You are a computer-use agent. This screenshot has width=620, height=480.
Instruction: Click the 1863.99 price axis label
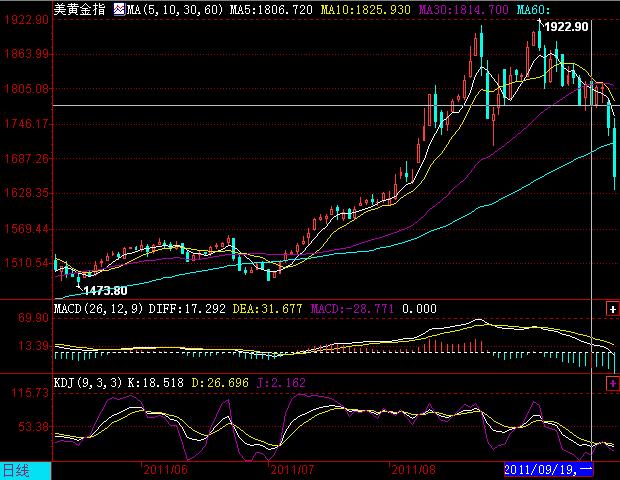pyautogui.click(x=26, y=54)
